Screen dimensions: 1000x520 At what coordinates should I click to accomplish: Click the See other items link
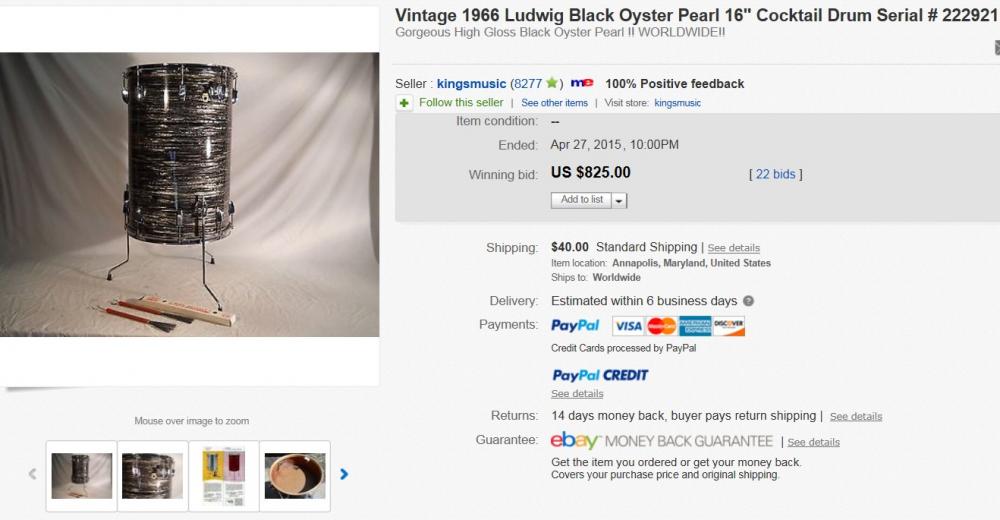click(554, 103)
